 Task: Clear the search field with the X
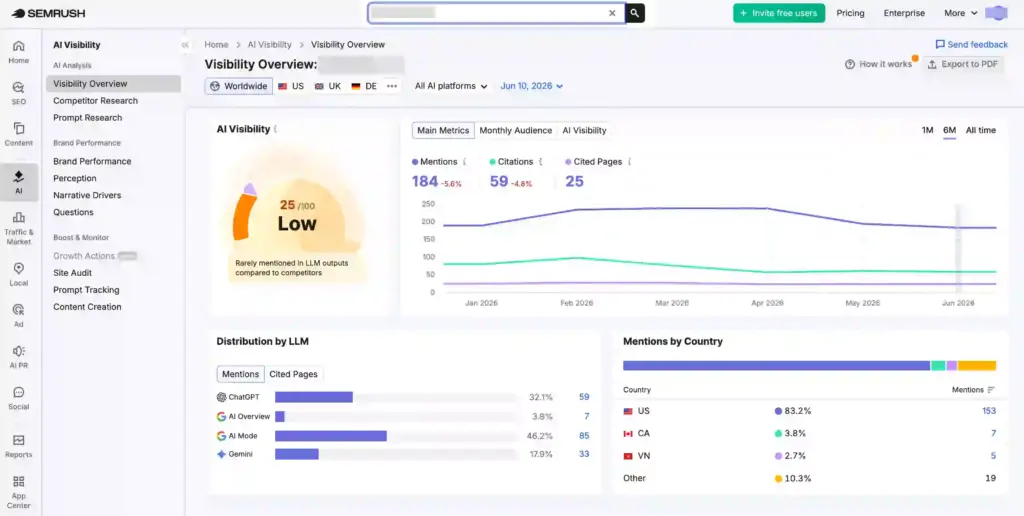[612, 13]
